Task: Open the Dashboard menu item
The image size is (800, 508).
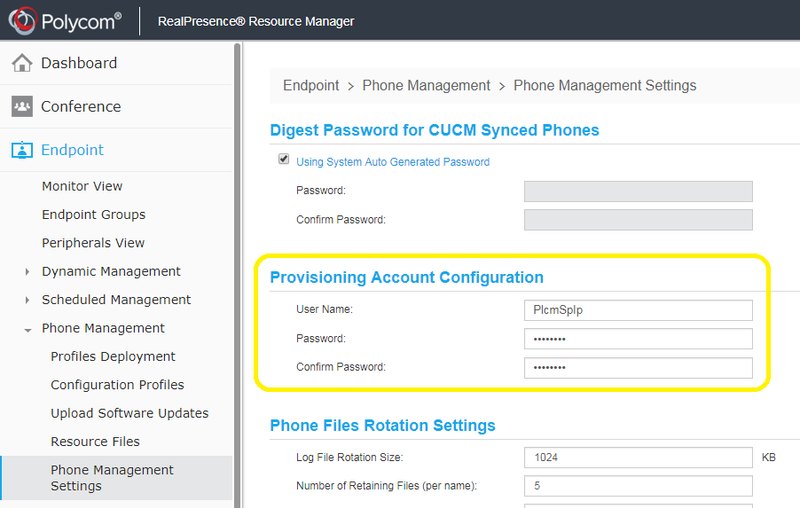Action: (x=79, y=63)
